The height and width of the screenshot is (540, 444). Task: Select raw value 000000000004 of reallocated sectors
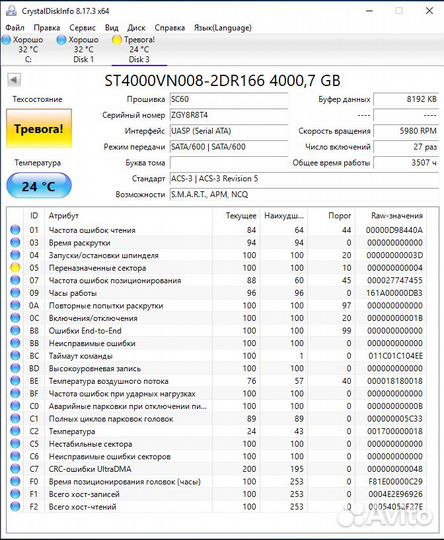(x=395, y=268)
